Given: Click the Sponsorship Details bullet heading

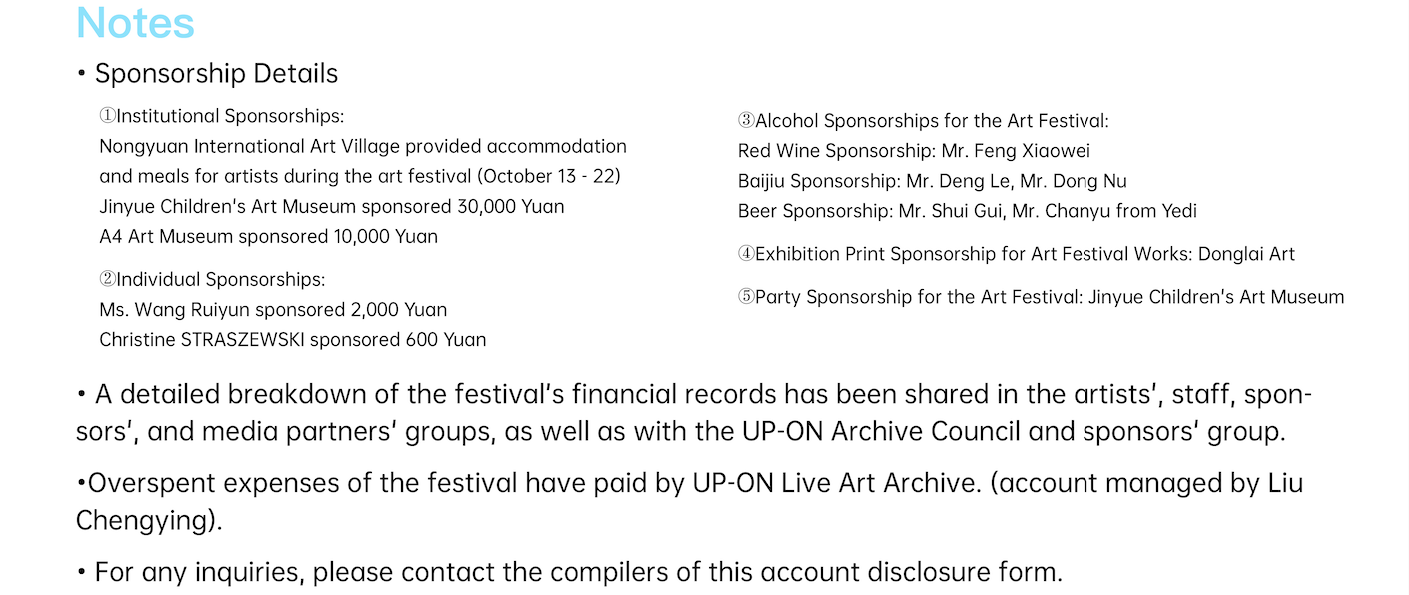Looking at the screenshot, I should pyautogui.click(x=216, y=74).
